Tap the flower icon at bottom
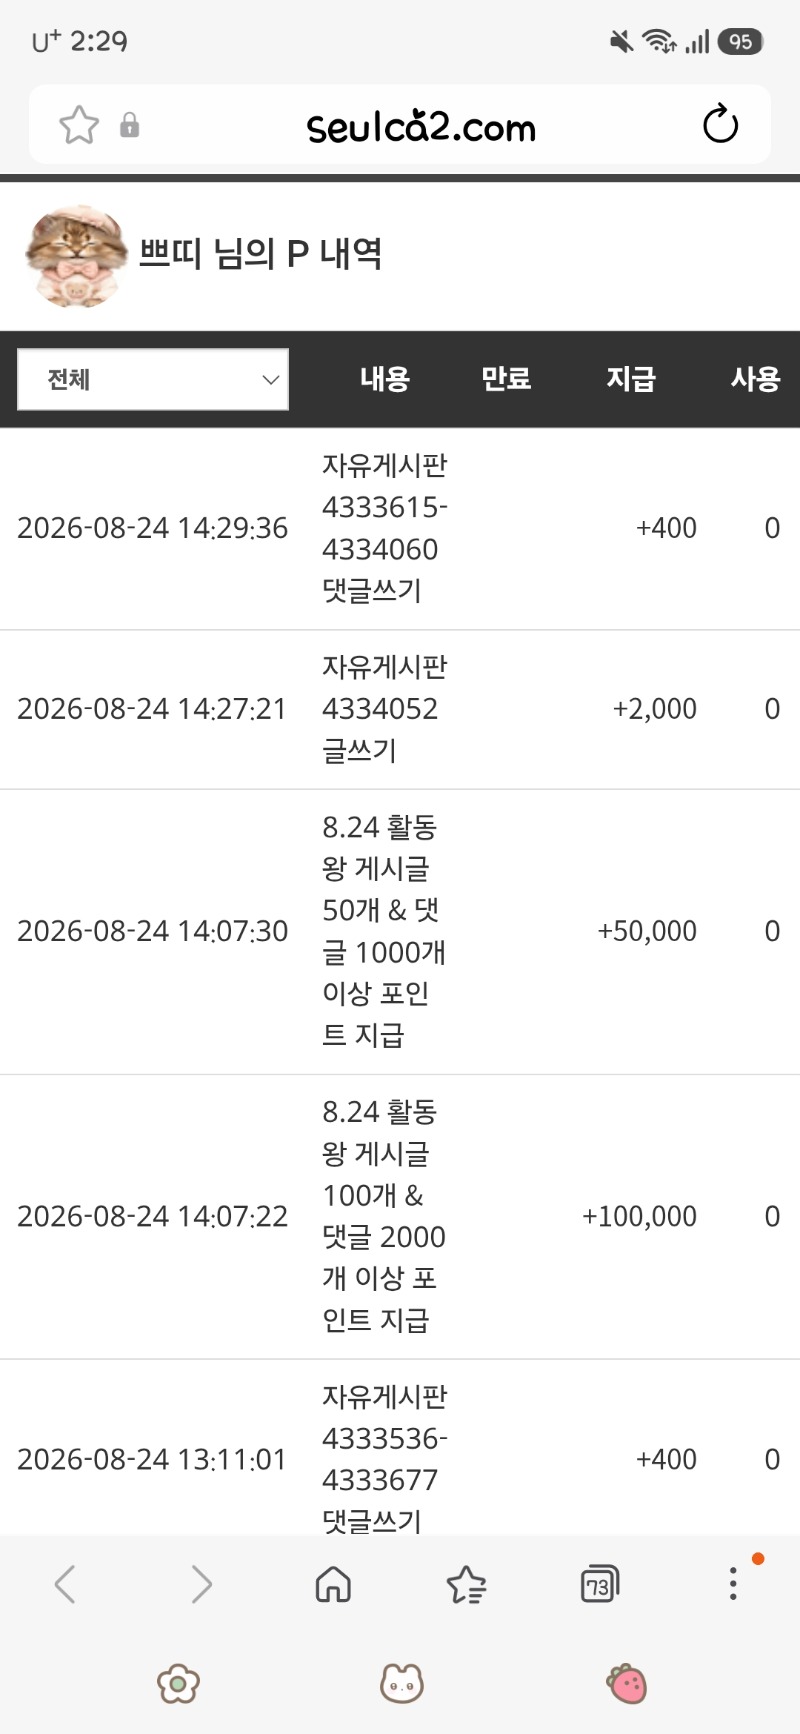 point(178,1684)
